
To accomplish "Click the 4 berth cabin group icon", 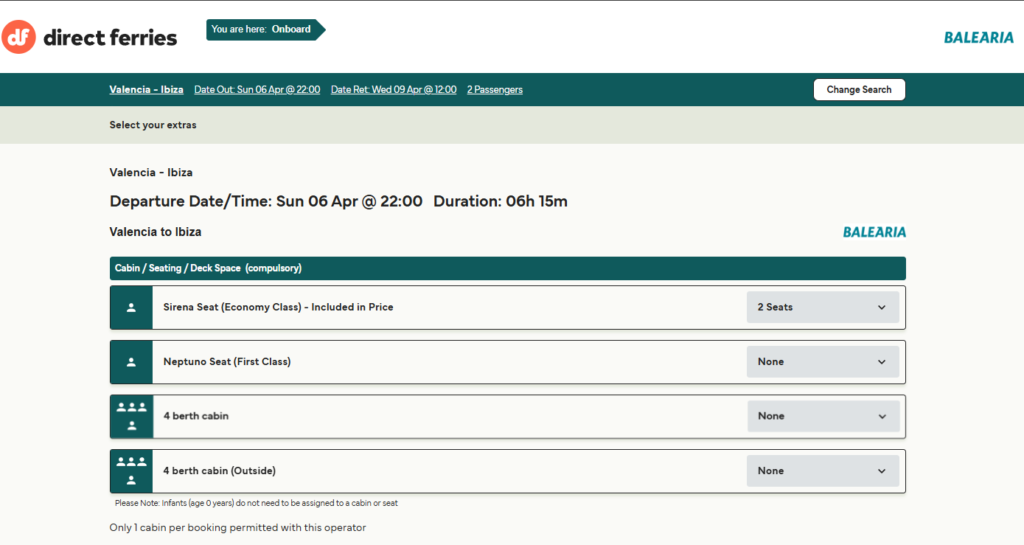I will pyautogui.click(x=131, y=416).
